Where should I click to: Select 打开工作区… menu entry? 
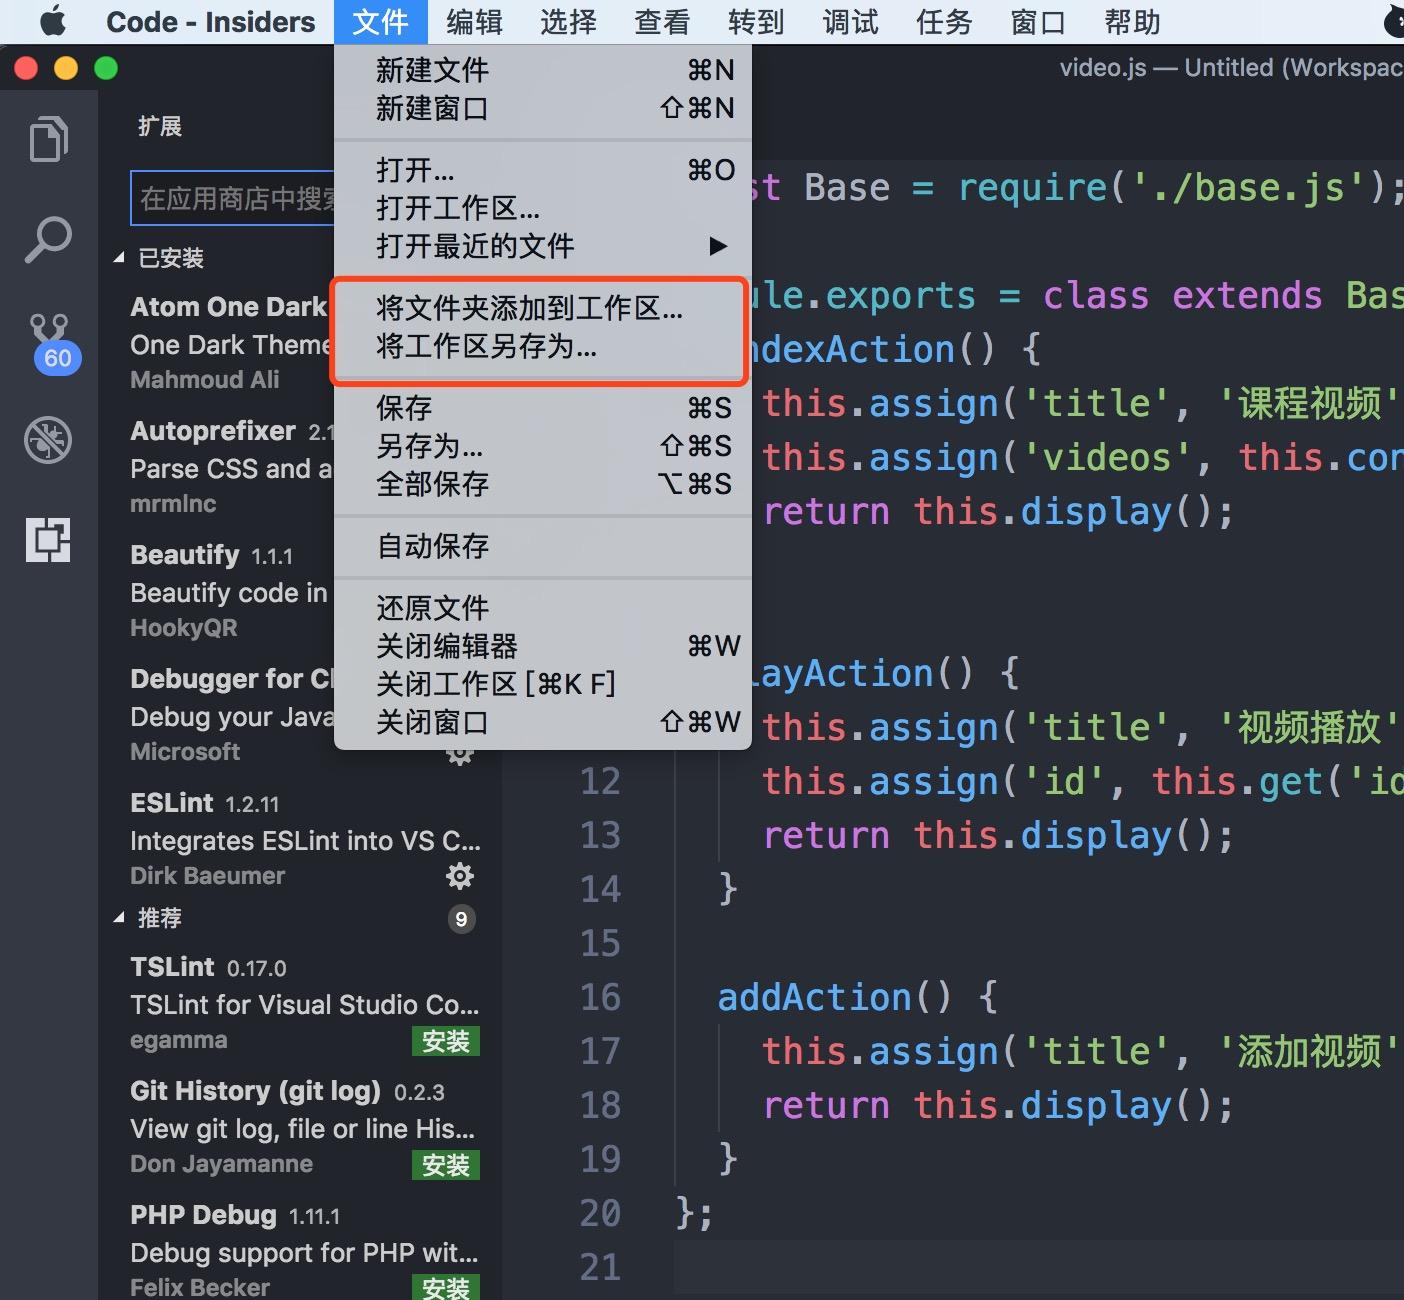[x=543, y=208]
